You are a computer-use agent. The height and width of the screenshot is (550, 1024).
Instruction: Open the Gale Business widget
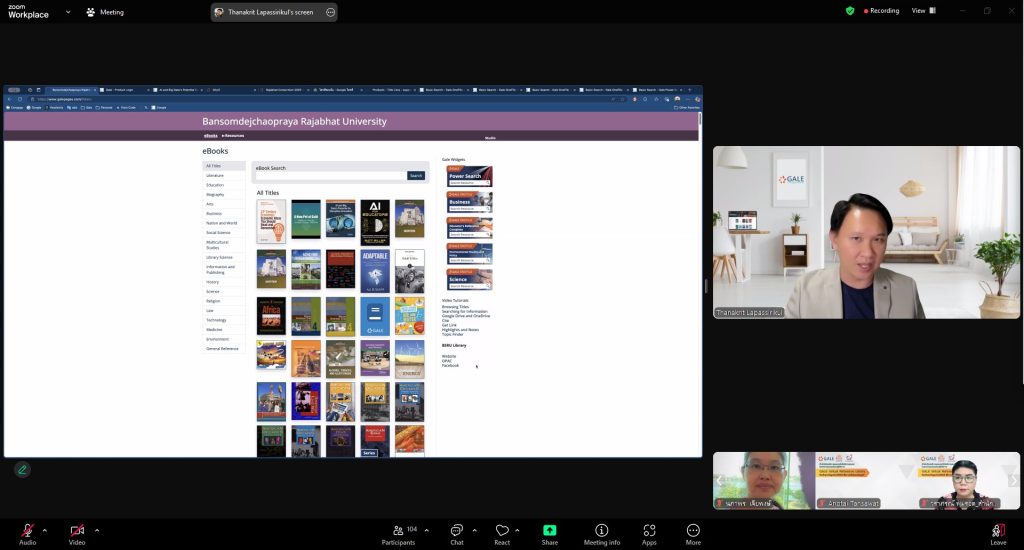coord(470,202)
